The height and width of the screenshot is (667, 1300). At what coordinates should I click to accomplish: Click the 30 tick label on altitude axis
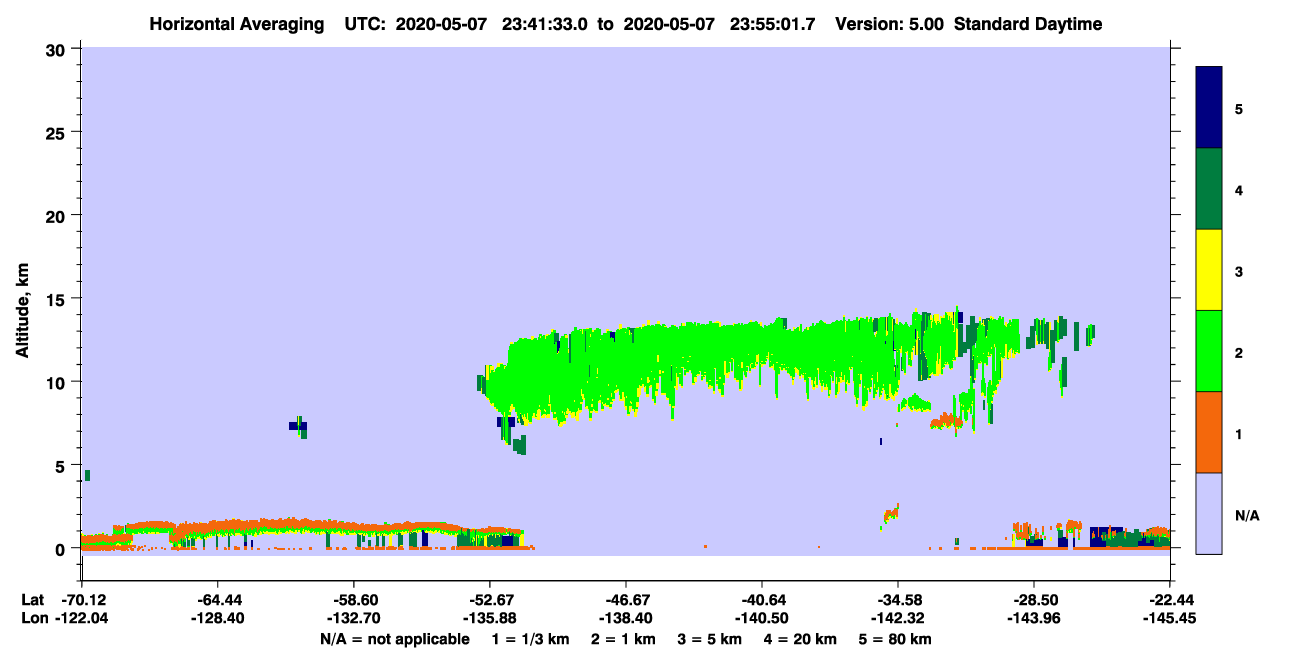click(58, 48)
